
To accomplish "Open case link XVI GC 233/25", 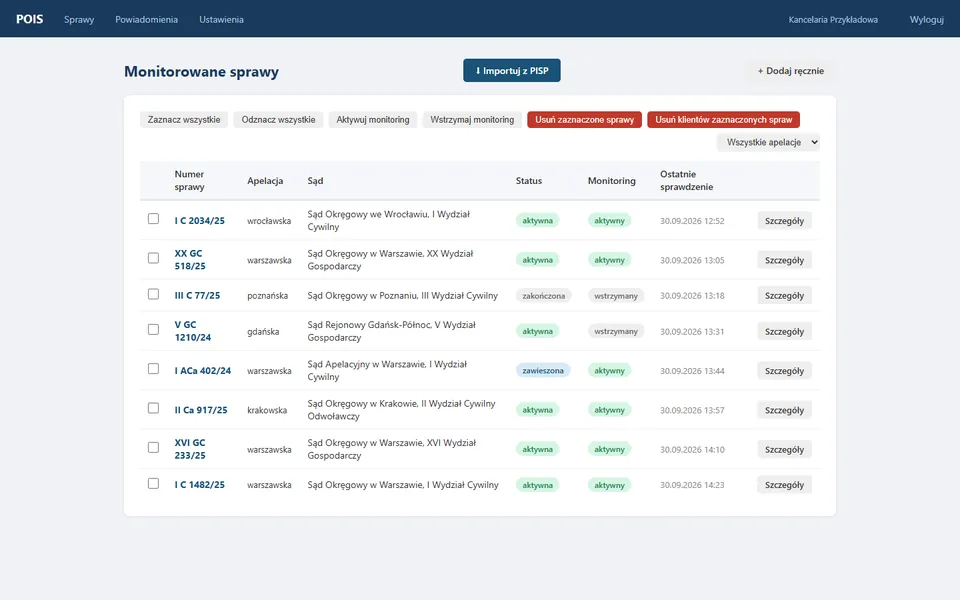I will (x=190, y=449).
